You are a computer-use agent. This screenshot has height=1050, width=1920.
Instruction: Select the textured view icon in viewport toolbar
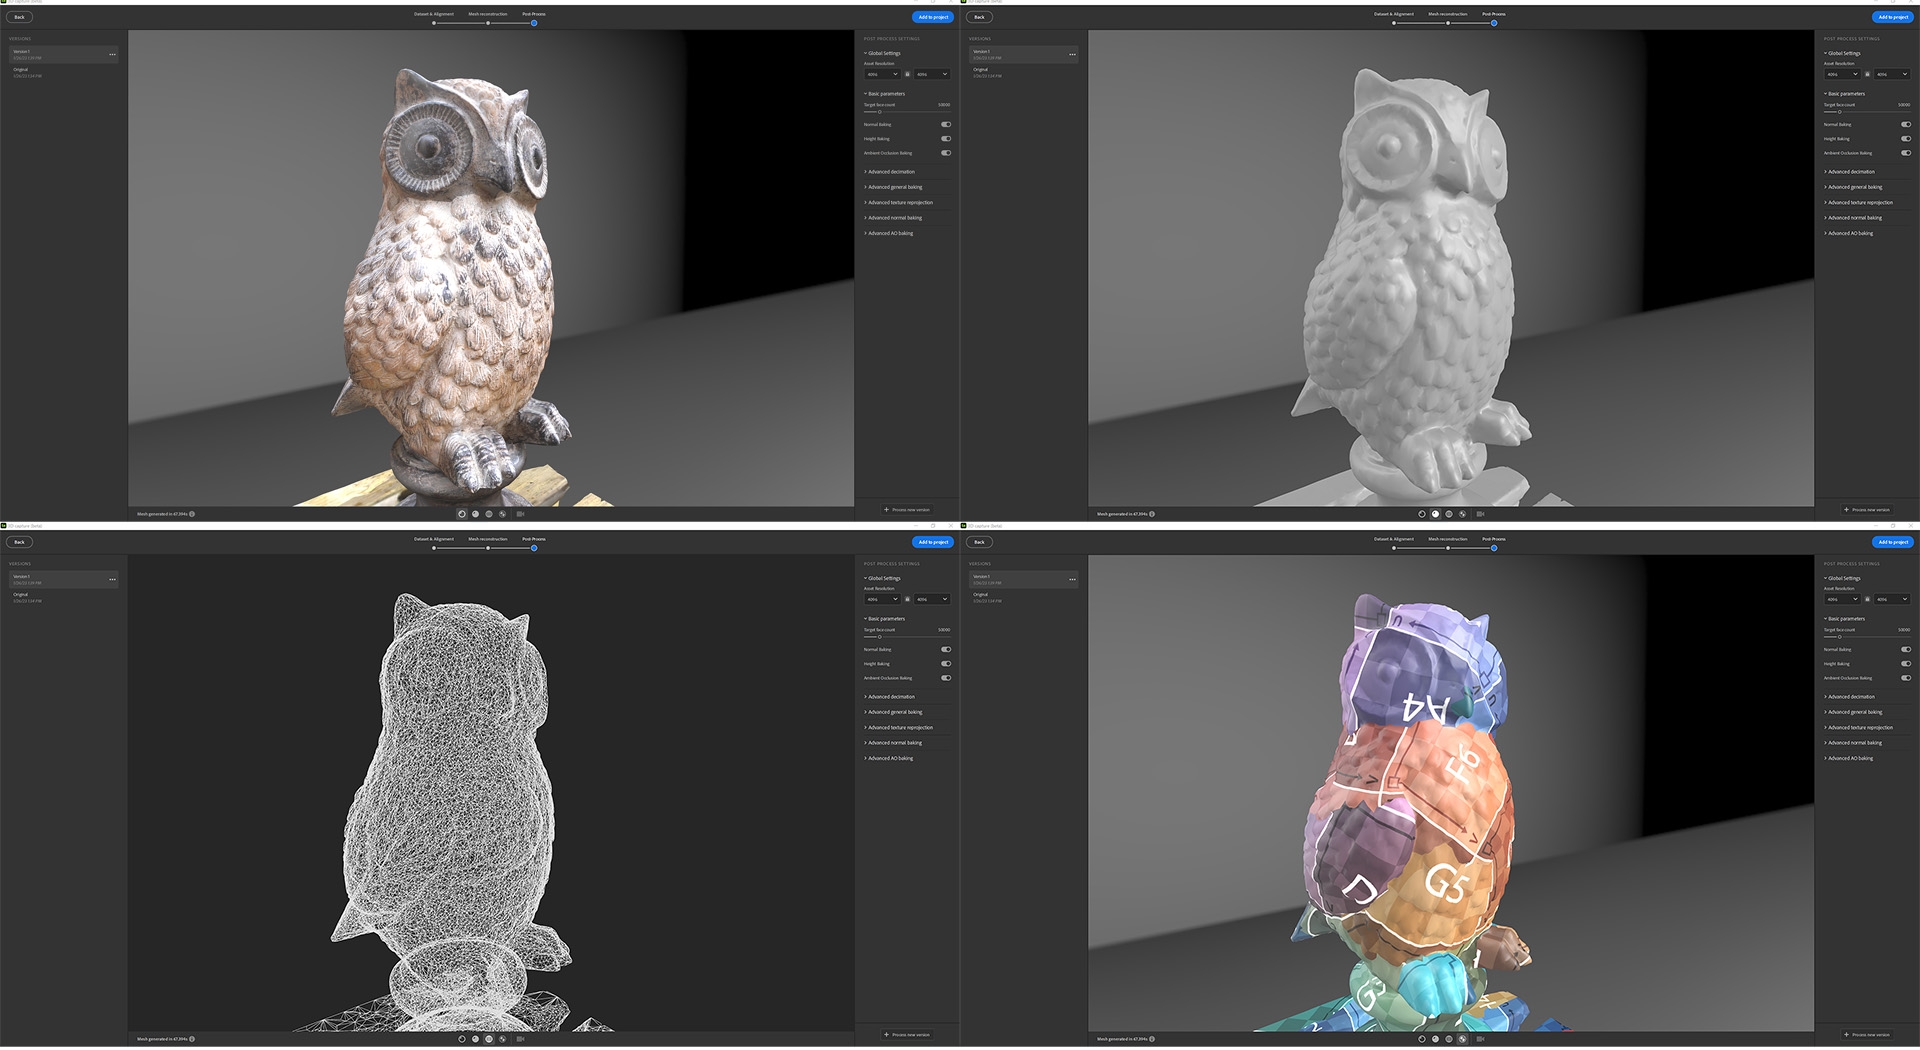click(462, 513)
